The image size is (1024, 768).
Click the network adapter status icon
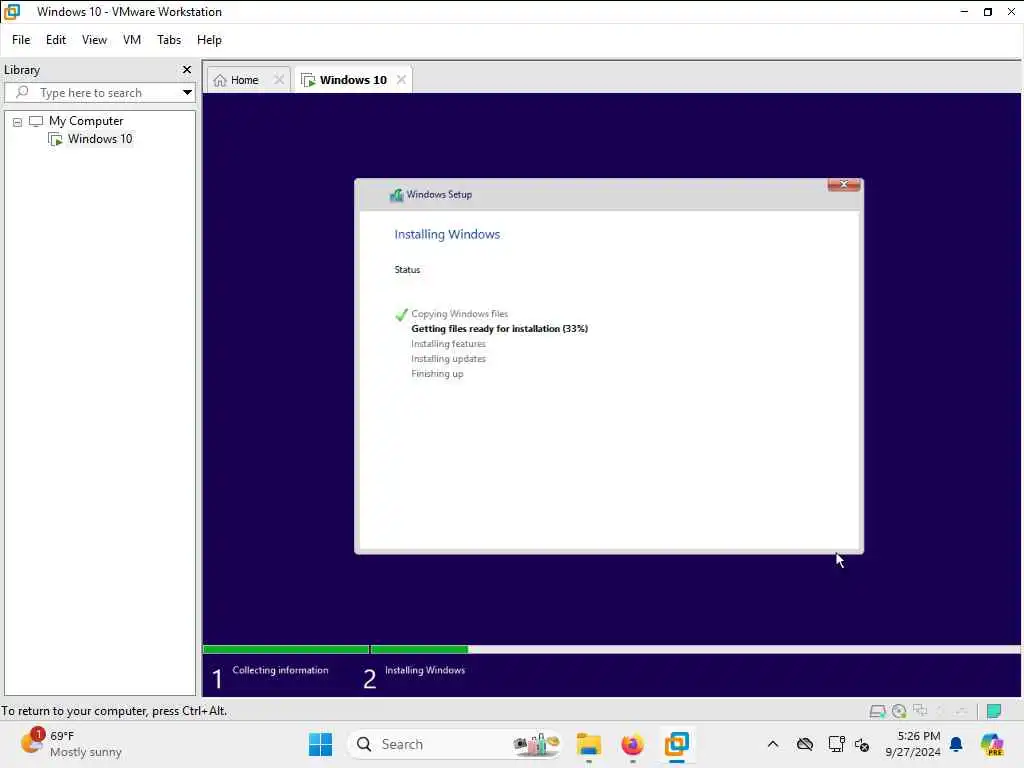coord(920,711)
